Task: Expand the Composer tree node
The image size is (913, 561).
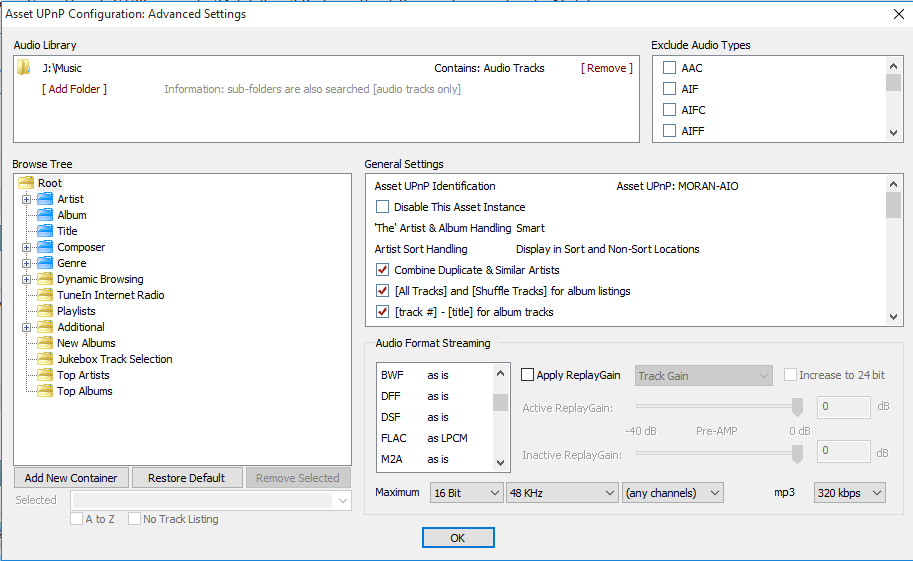Action: [x=27, y=247]
